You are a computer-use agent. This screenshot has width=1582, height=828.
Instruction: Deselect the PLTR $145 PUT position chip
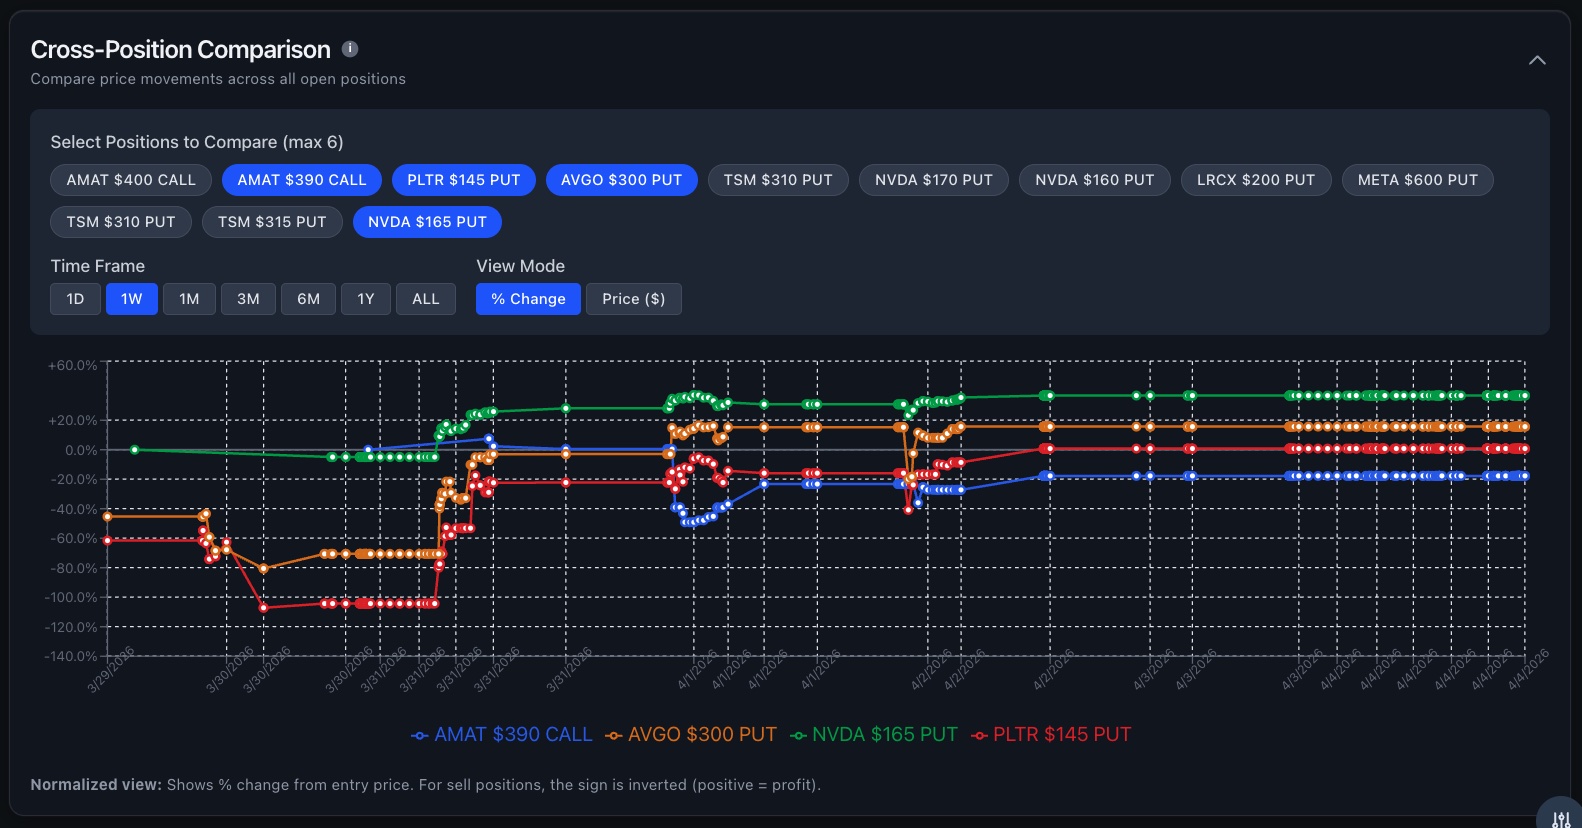point(464,180)
